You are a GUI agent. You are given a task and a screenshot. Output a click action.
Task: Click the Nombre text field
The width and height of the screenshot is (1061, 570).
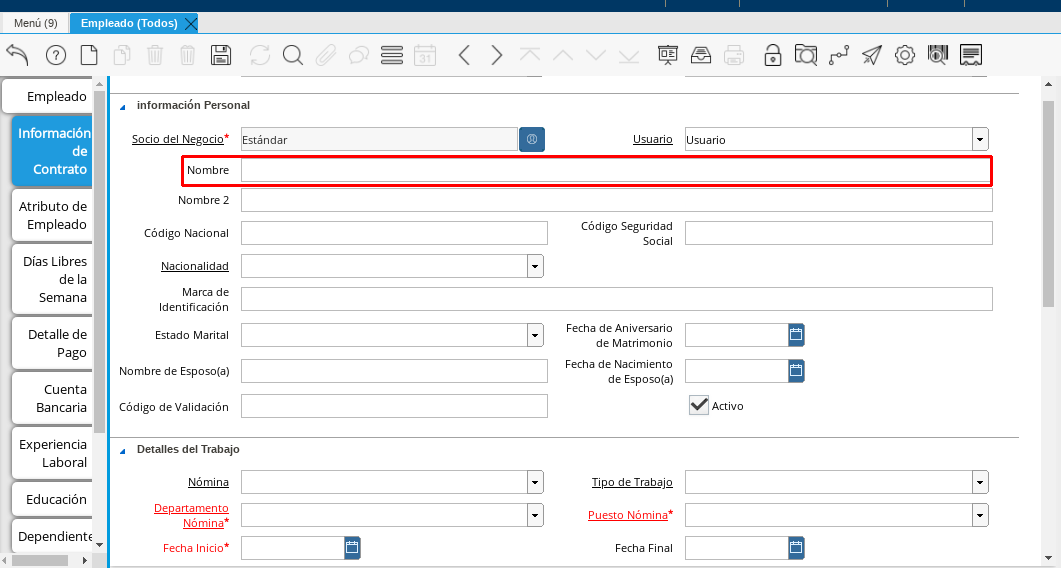pyautogui.click(x=616, y=171)
